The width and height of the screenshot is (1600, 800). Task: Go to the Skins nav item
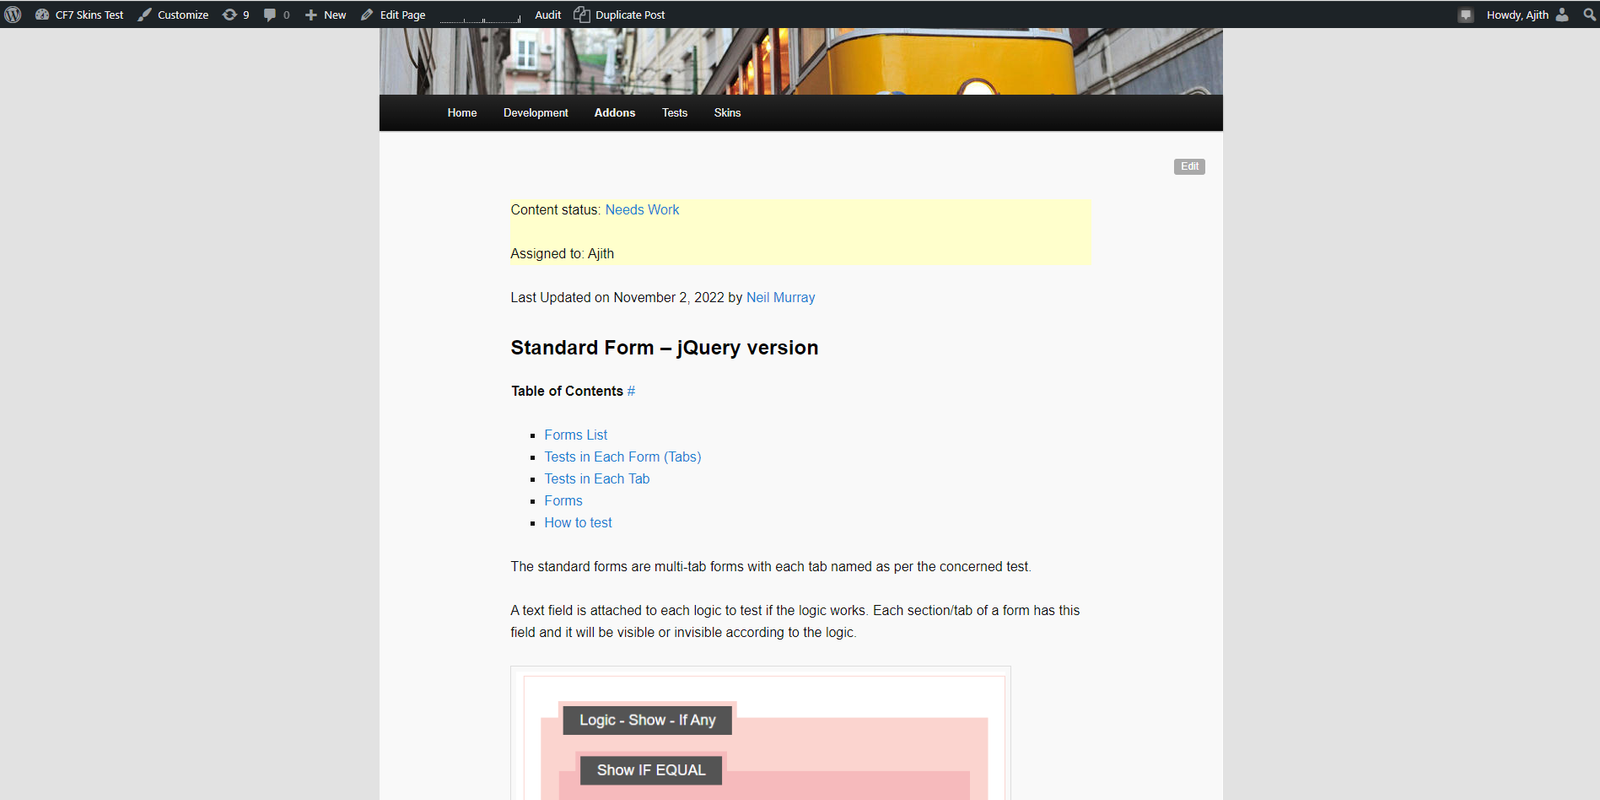click(727, 113)
